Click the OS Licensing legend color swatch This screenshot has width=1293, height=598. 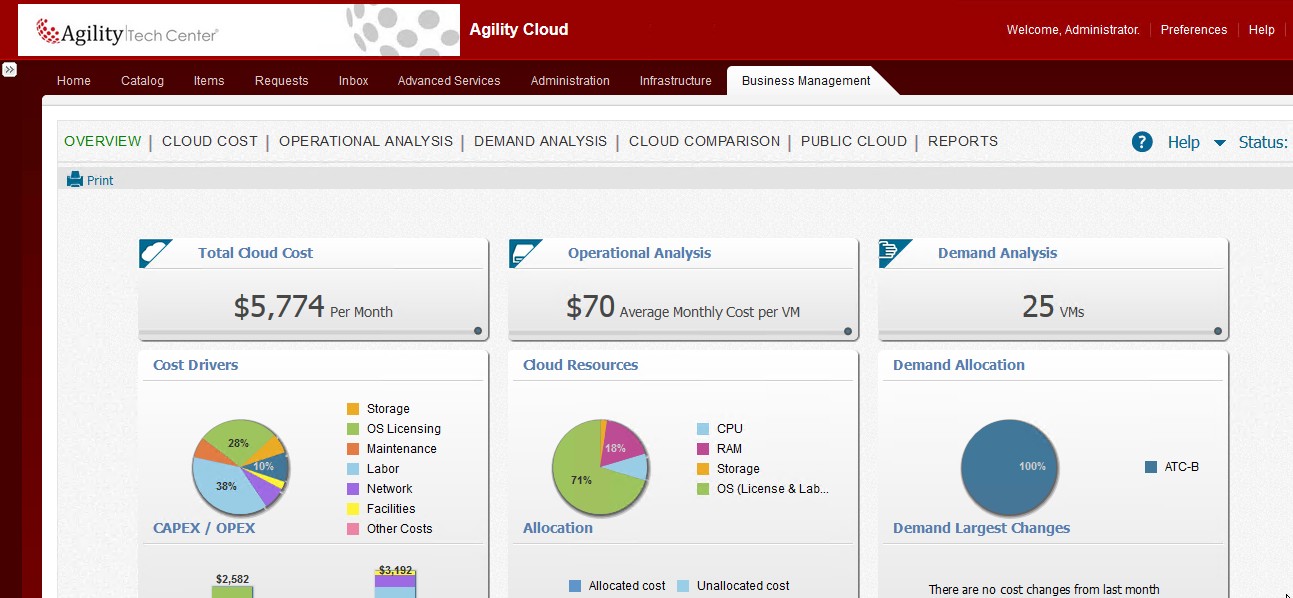pyautogui.click(x=353, y=429)
